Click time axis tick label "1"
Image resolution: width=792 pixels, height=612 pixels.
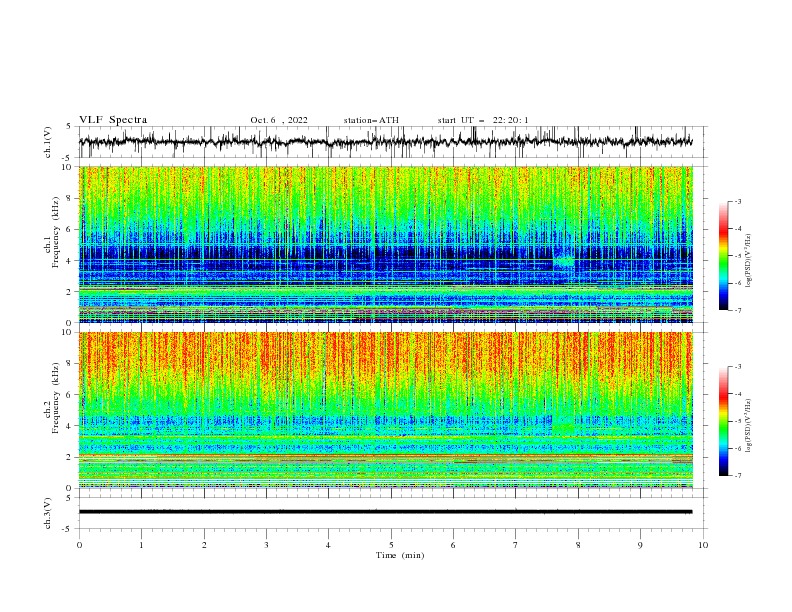(141, 545)
